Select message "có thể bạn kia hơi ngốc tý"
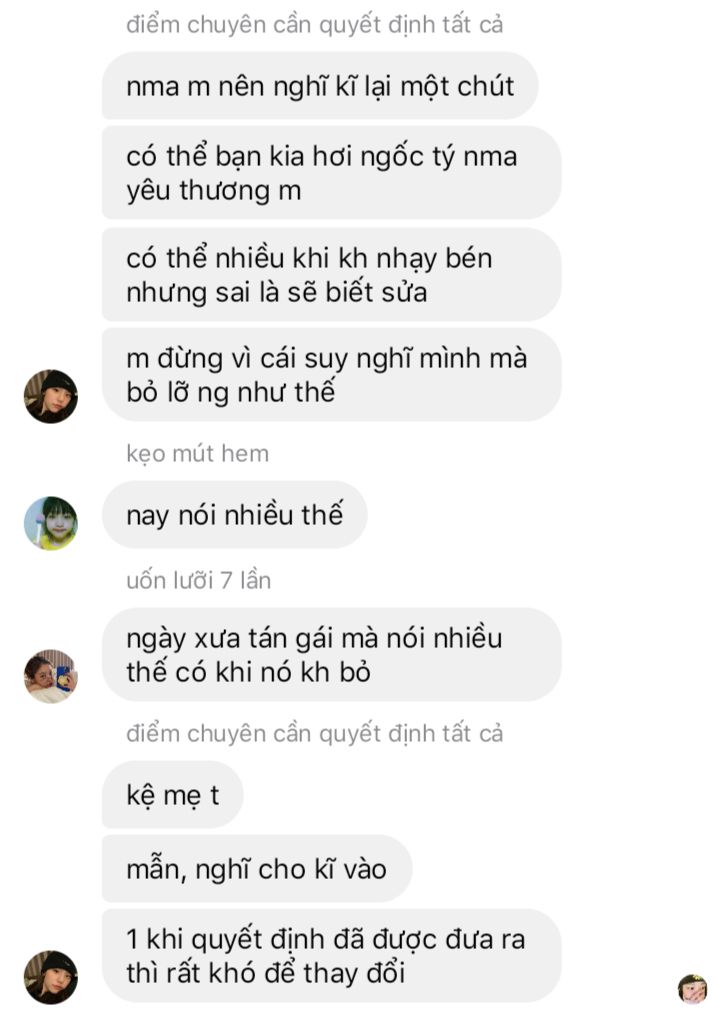The image size is (713, 1035). click(331, 173)
